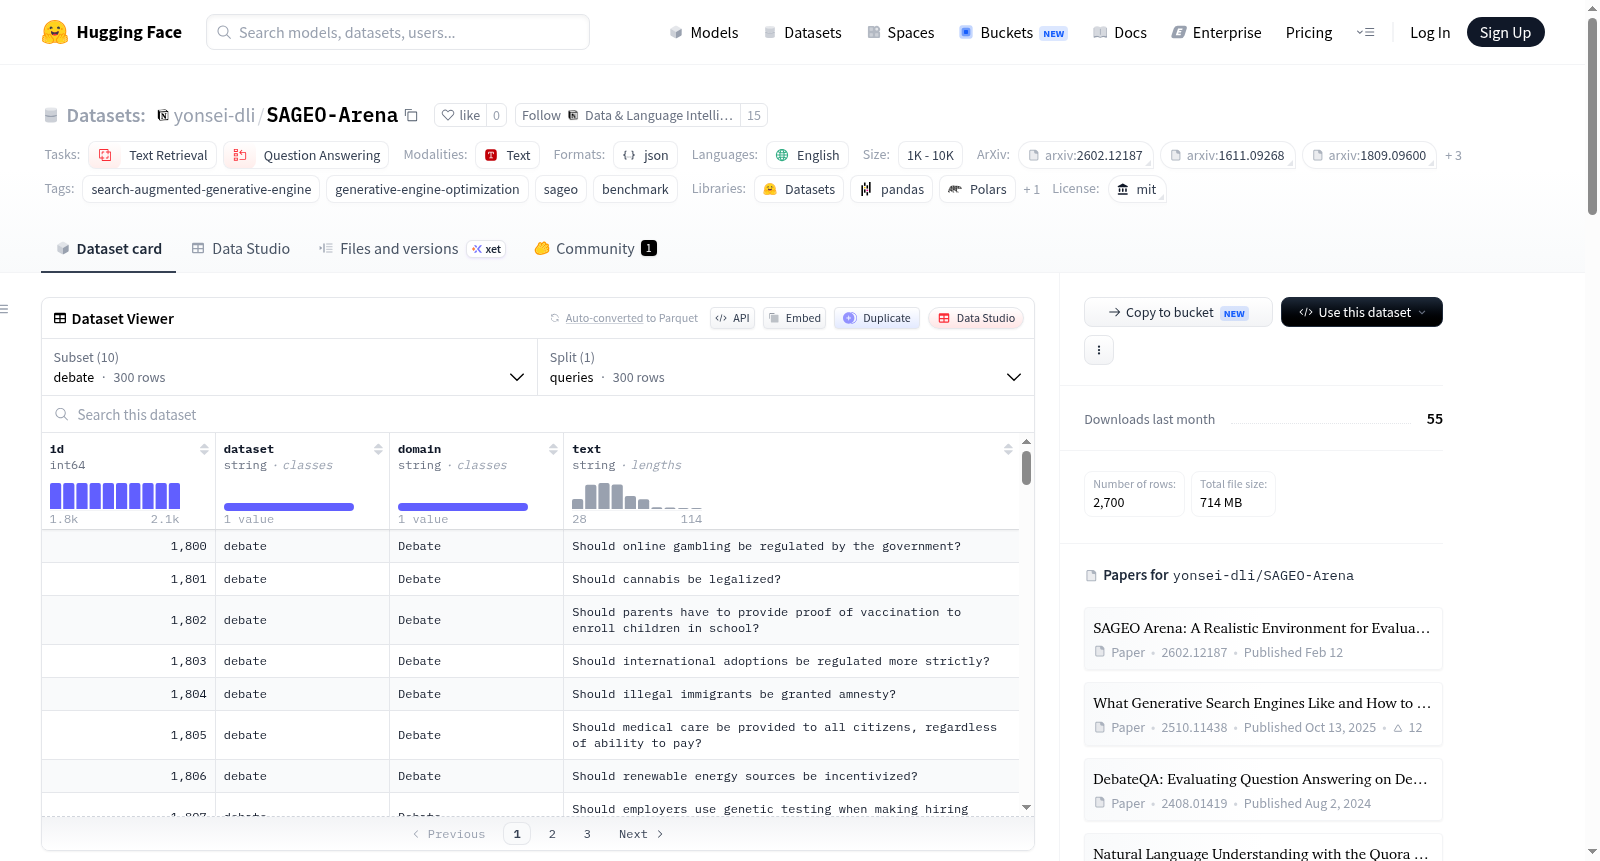
Task: Duplicate the dataset viewer
Action: (877, 318)
